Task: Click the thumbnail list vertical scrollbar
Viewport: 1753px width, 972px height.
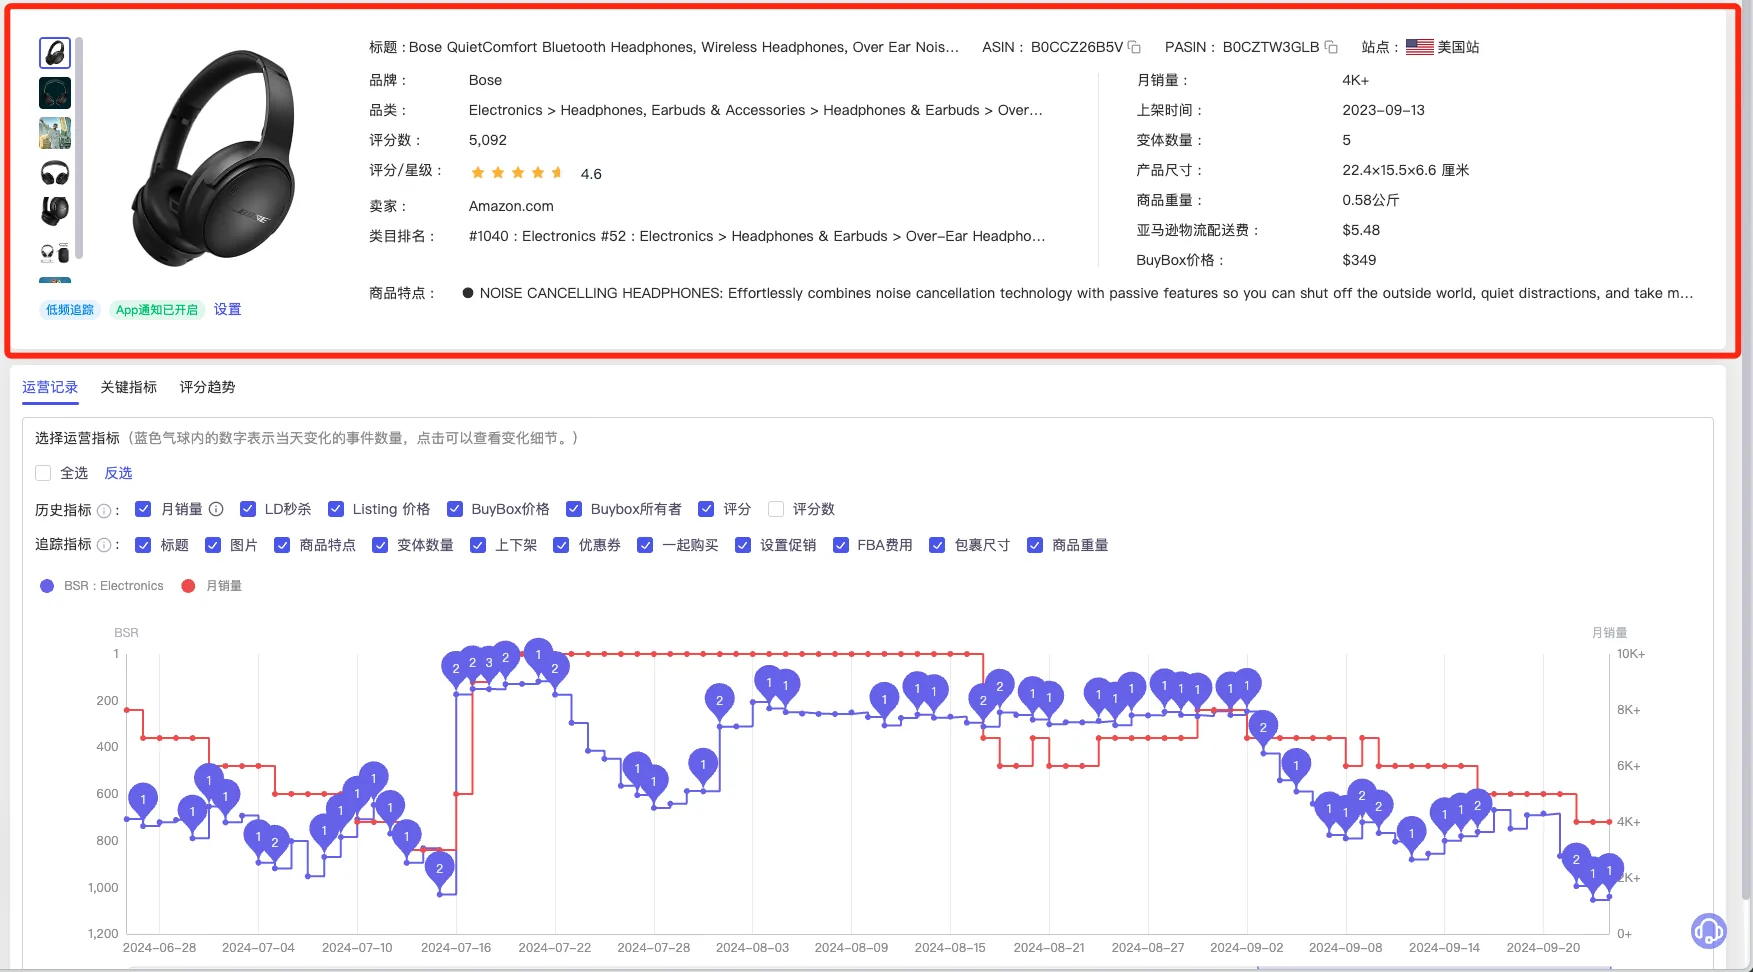Action: click(79, 148)
